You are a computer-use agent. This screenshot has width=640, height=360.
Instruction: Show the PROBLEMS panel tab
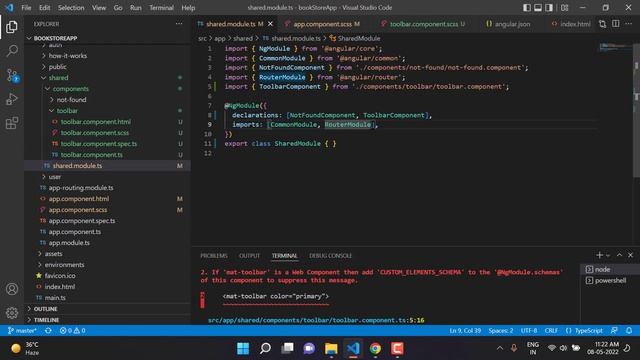[x=213, y=256]
